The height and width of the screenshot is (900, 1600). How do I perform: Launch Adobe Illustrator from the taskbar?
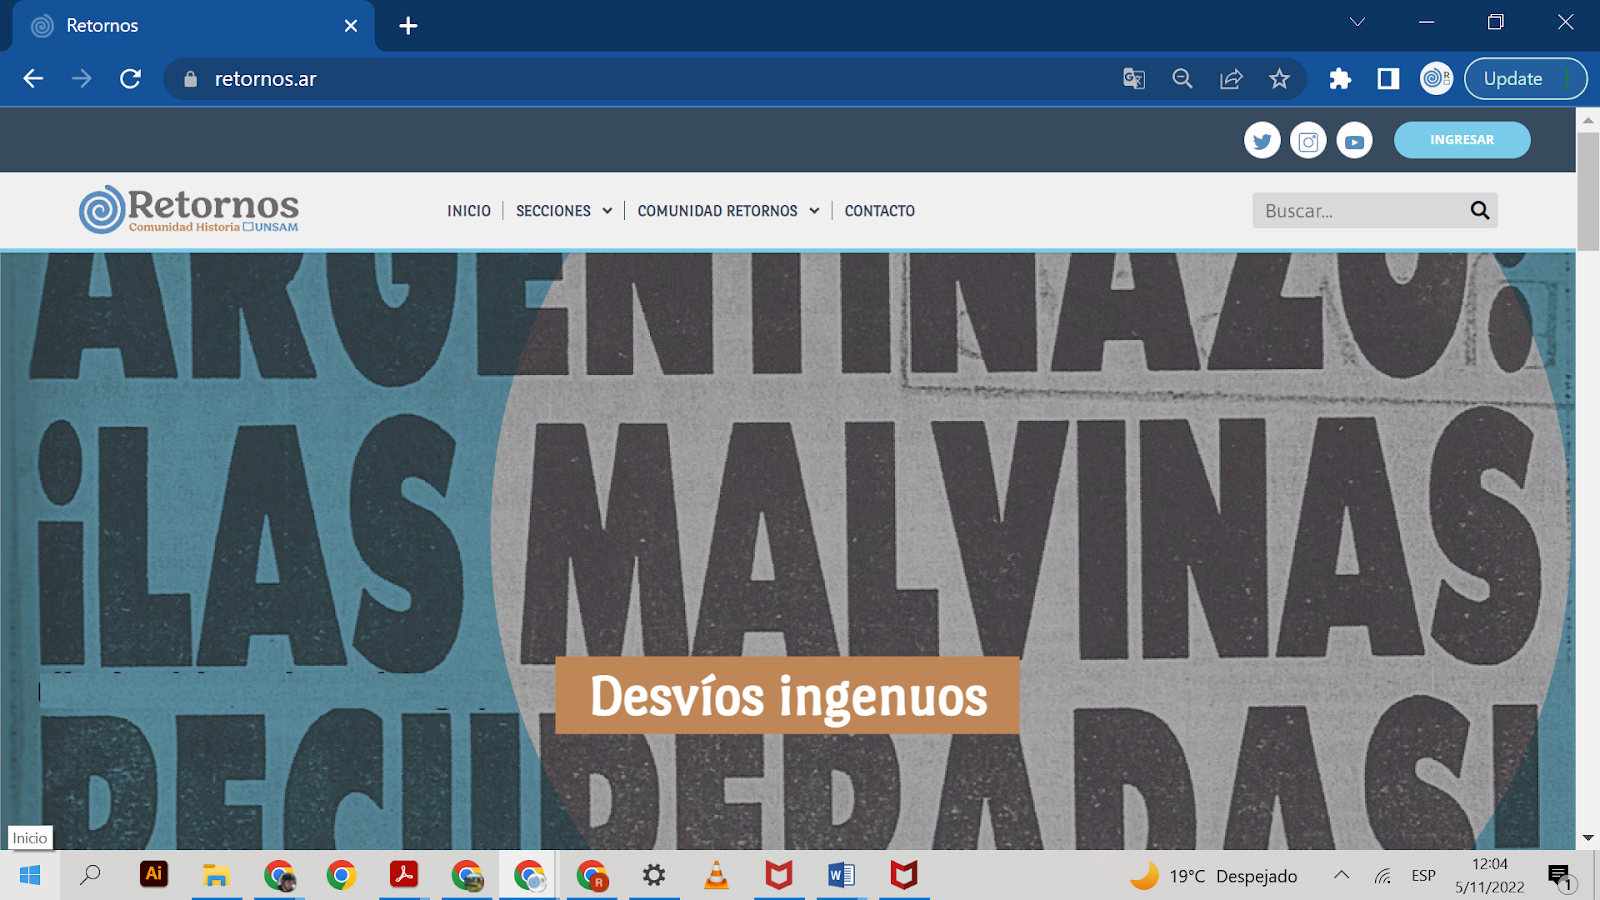pyautogui.click(x=153, y=875)
